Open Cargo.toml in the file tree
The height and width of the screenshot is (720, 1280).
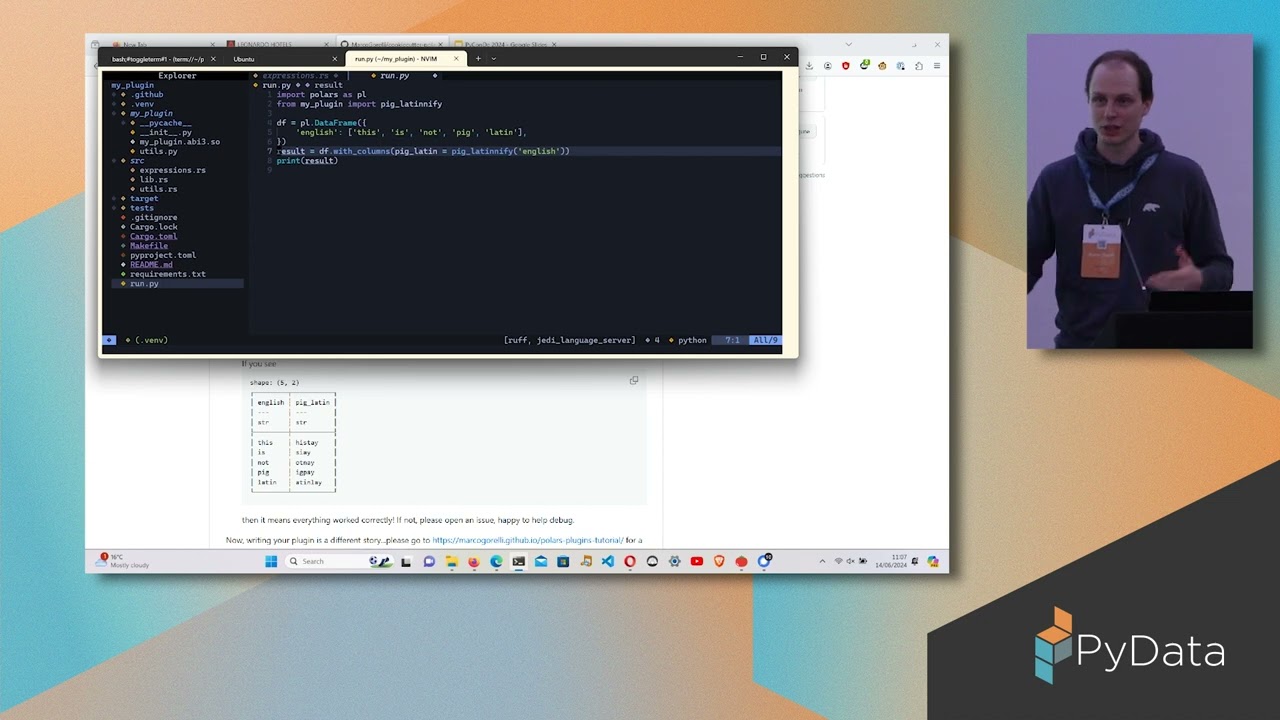(x=153, y=236)
